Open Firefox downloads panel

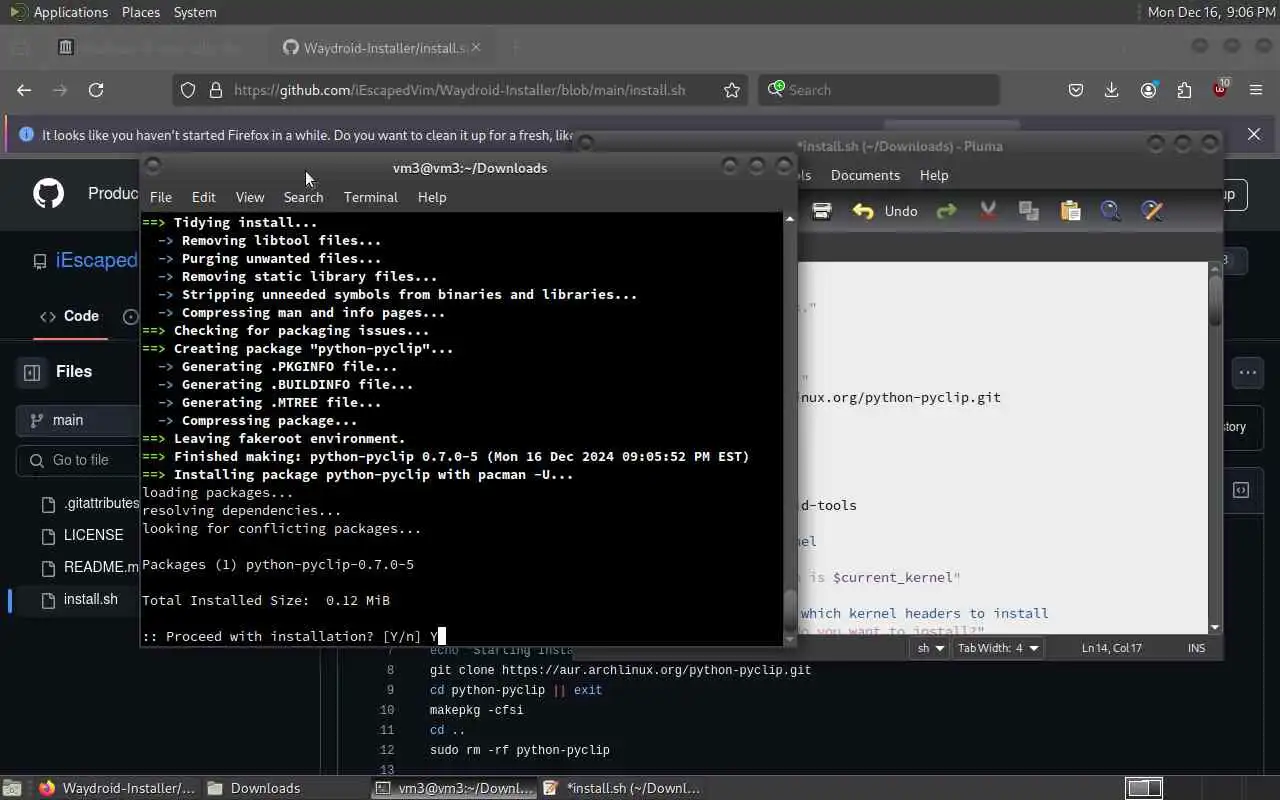[x=1111, y=90]
